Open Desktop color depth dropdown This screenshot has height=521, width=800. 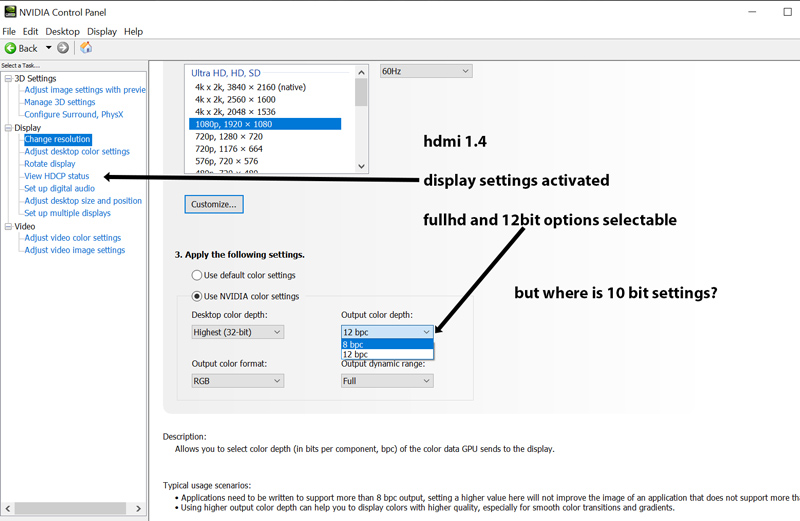[x=238, y=332]
